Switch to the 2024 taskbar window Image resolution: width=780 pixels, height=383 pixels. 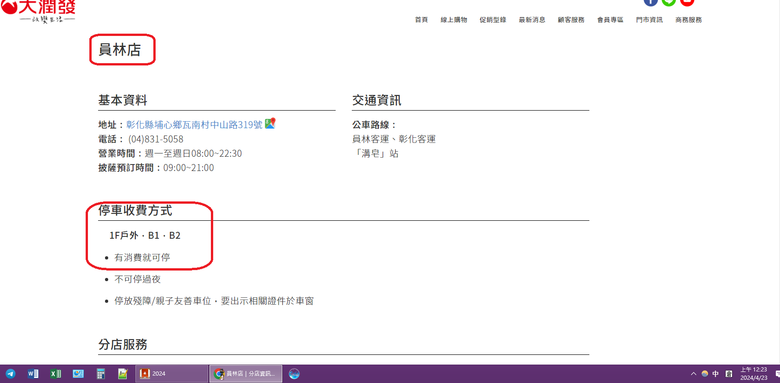172,374
